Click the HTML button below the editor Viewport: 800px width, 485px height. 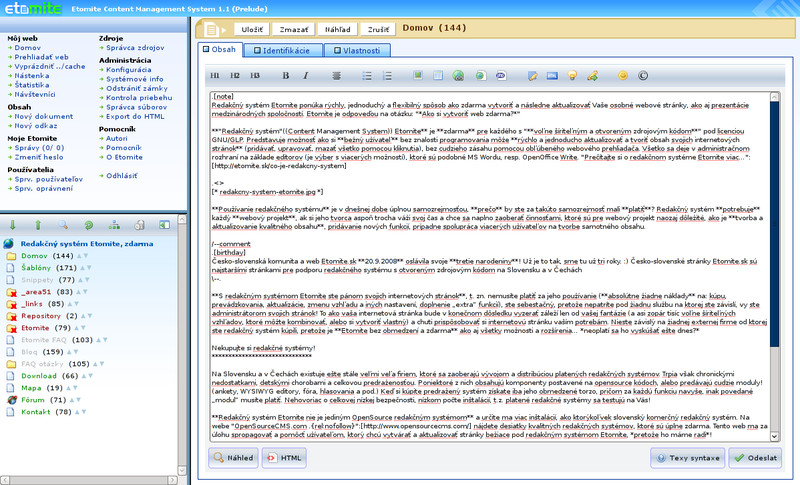point(285,457)
